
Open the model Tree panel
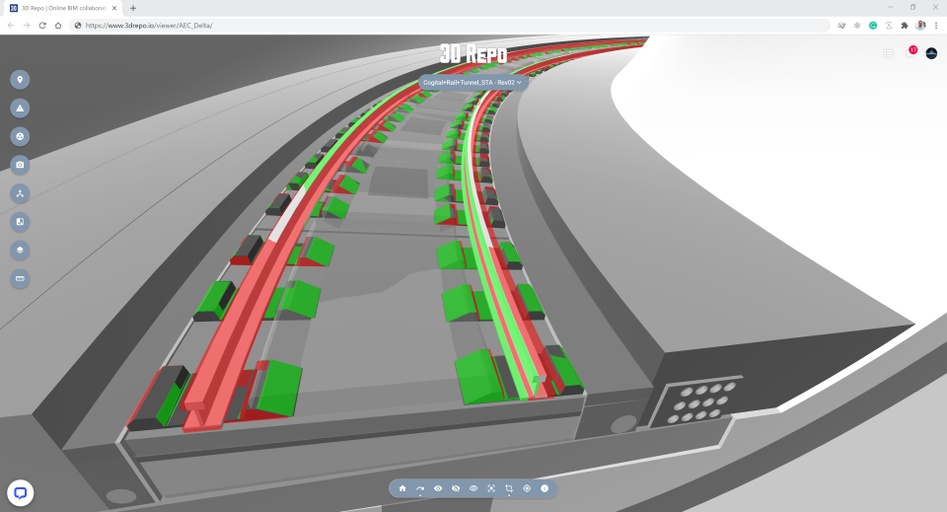(19, 193)
